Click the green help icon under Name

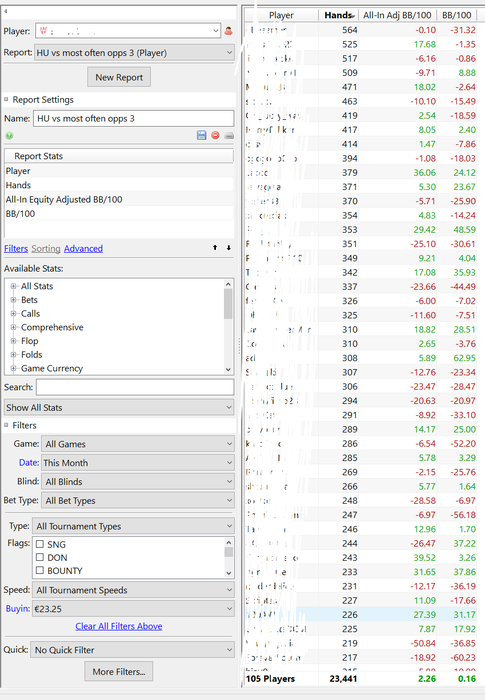(9, 136)
